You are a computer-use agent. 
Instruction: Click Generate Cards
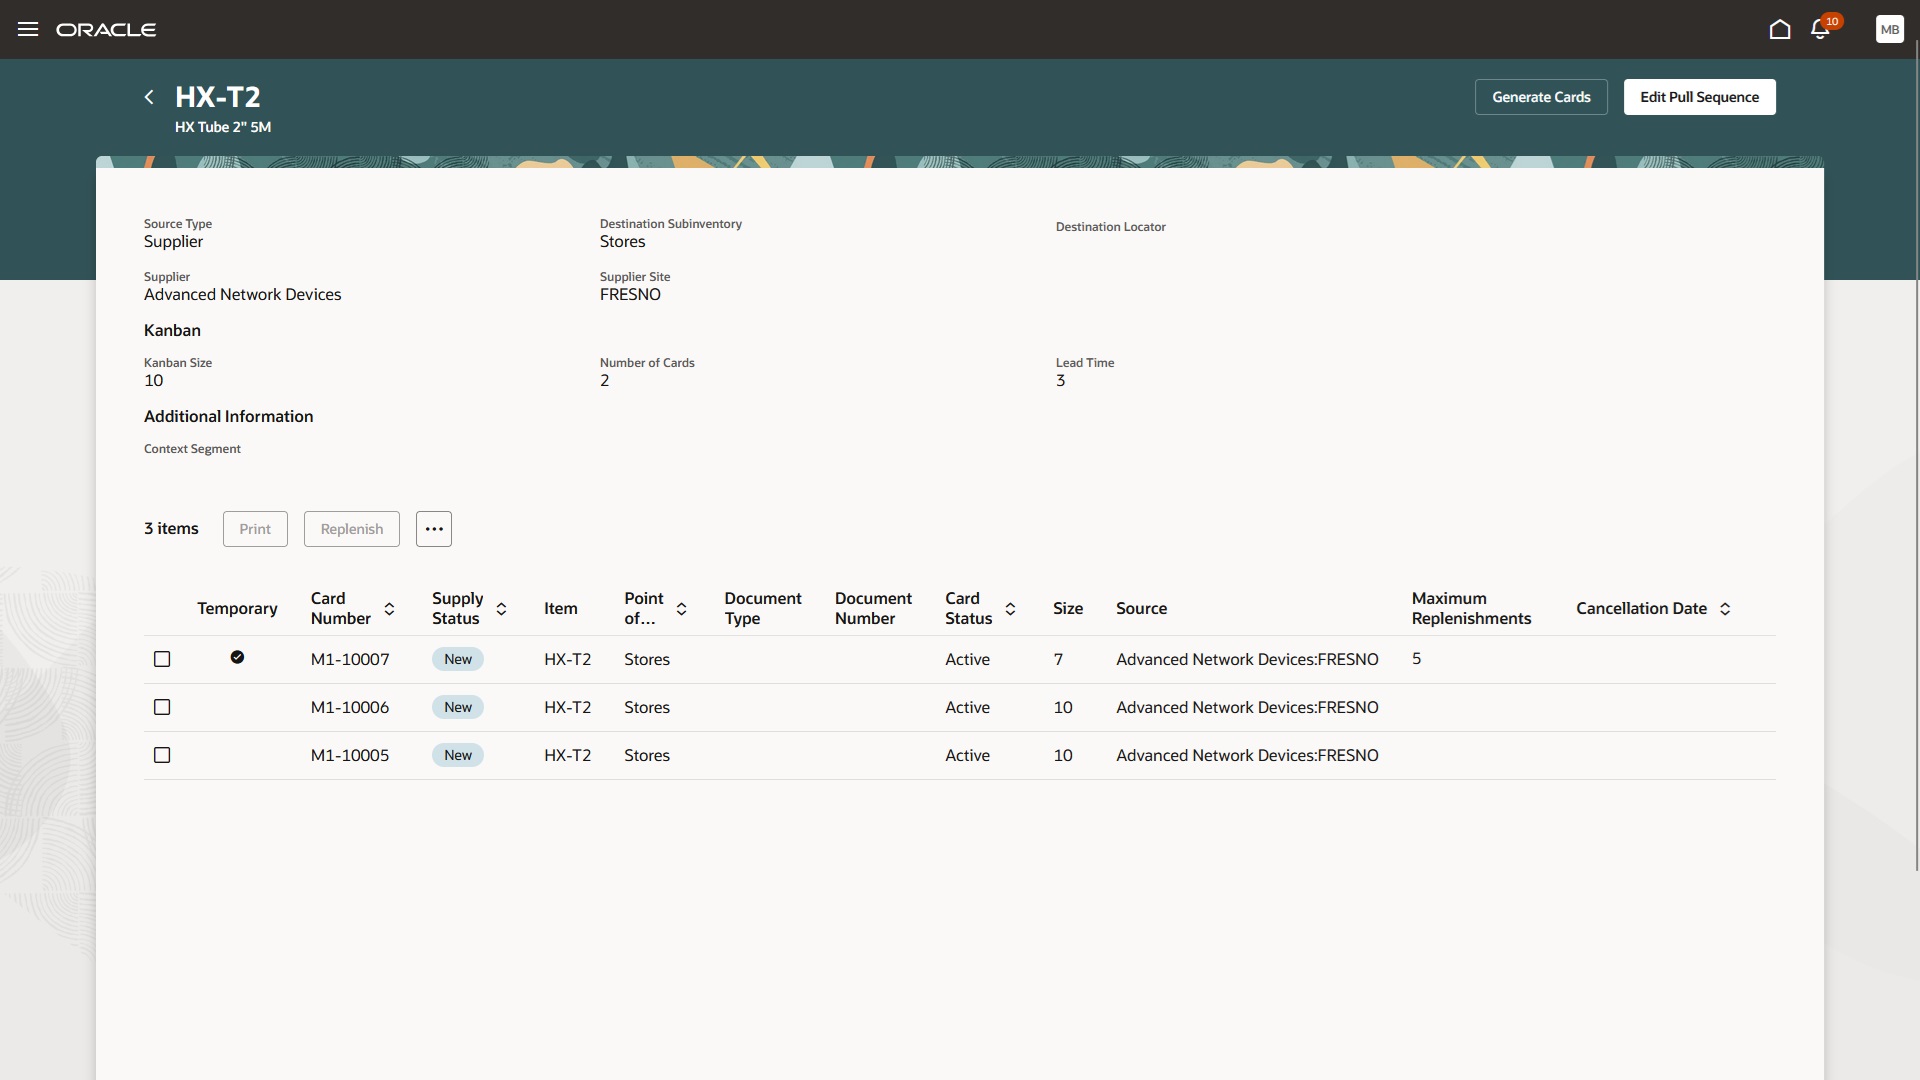pos(1541,96)
